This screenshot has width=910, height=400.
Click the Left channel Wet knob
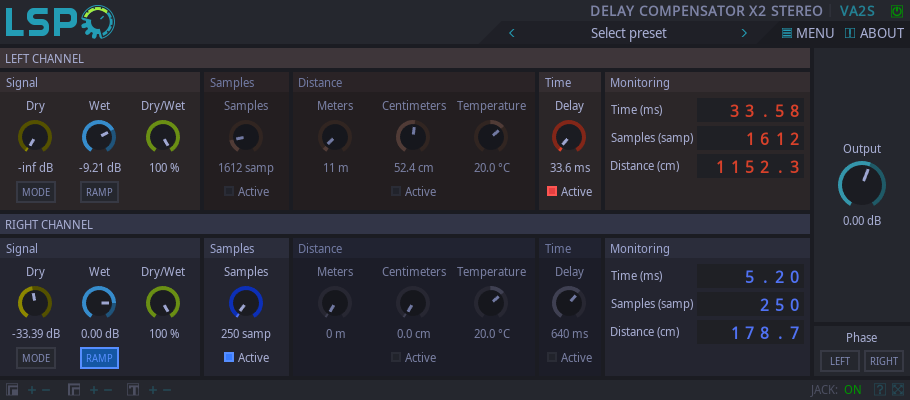coord(98,137)
